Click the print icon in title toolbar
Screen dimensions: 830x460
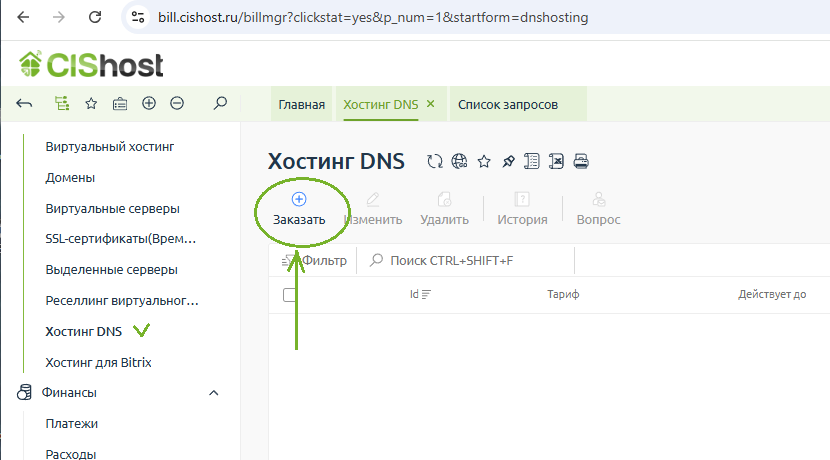pos(582,162)
